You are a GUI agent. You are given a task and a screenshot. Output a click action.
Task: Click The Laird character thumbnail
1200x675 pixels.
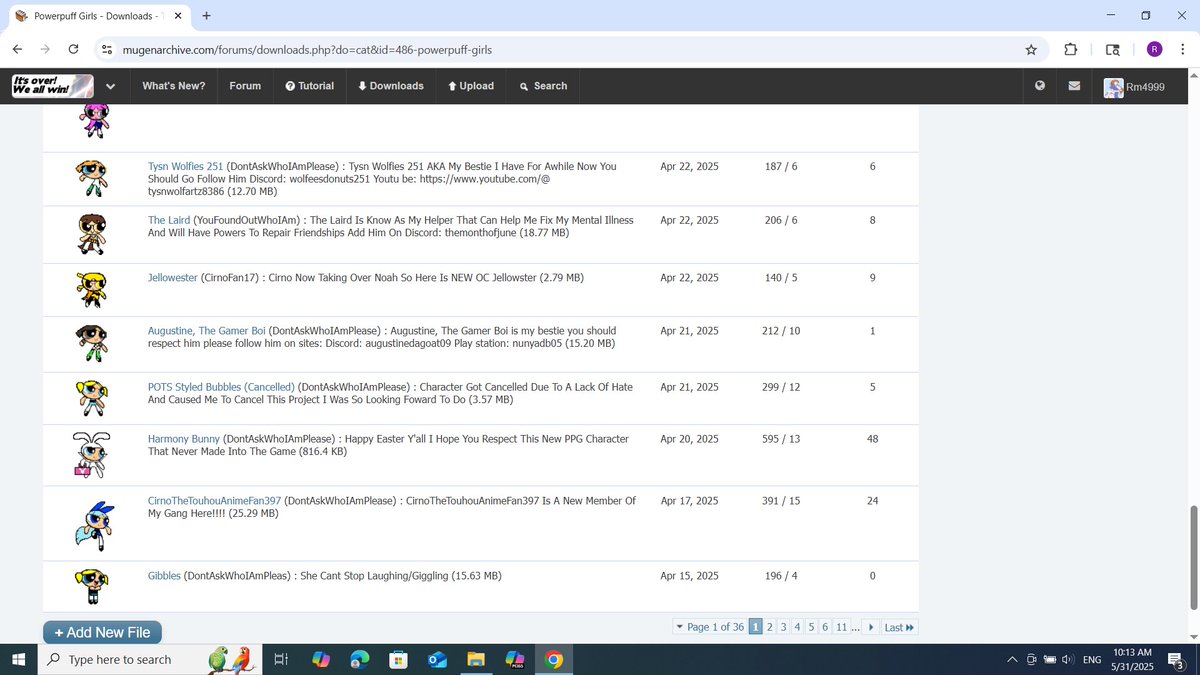pos(91,235)
